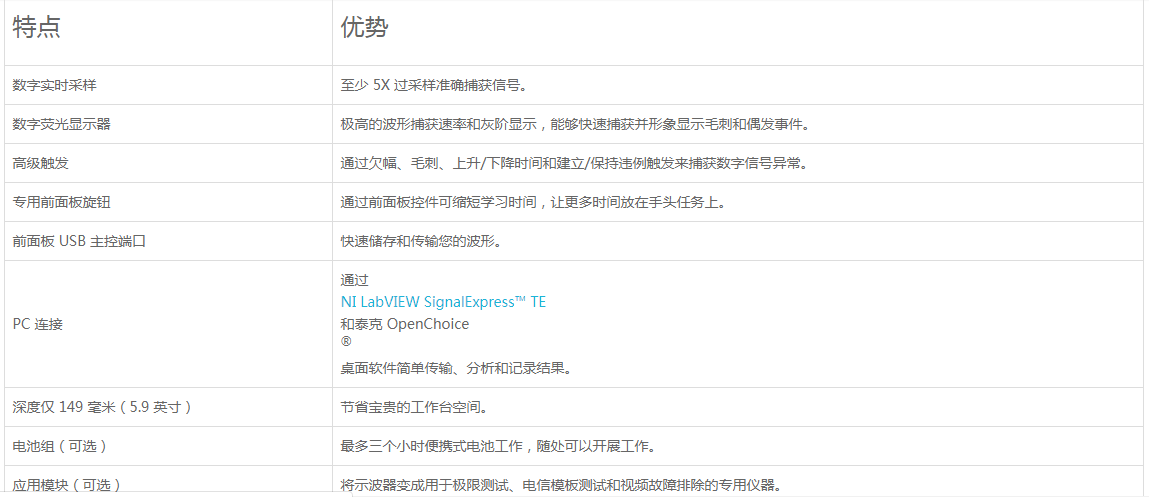Click the 电池组（可选） feature cell
Image resolution: width=1149 pixels, height=497 pixels.
pos(169,446)
